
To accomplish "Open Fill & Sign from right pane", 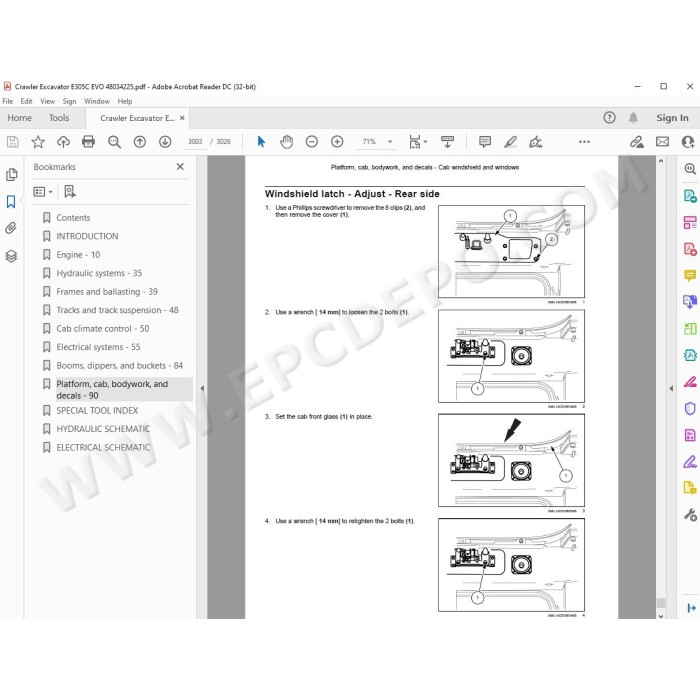I will coord(690,462).
